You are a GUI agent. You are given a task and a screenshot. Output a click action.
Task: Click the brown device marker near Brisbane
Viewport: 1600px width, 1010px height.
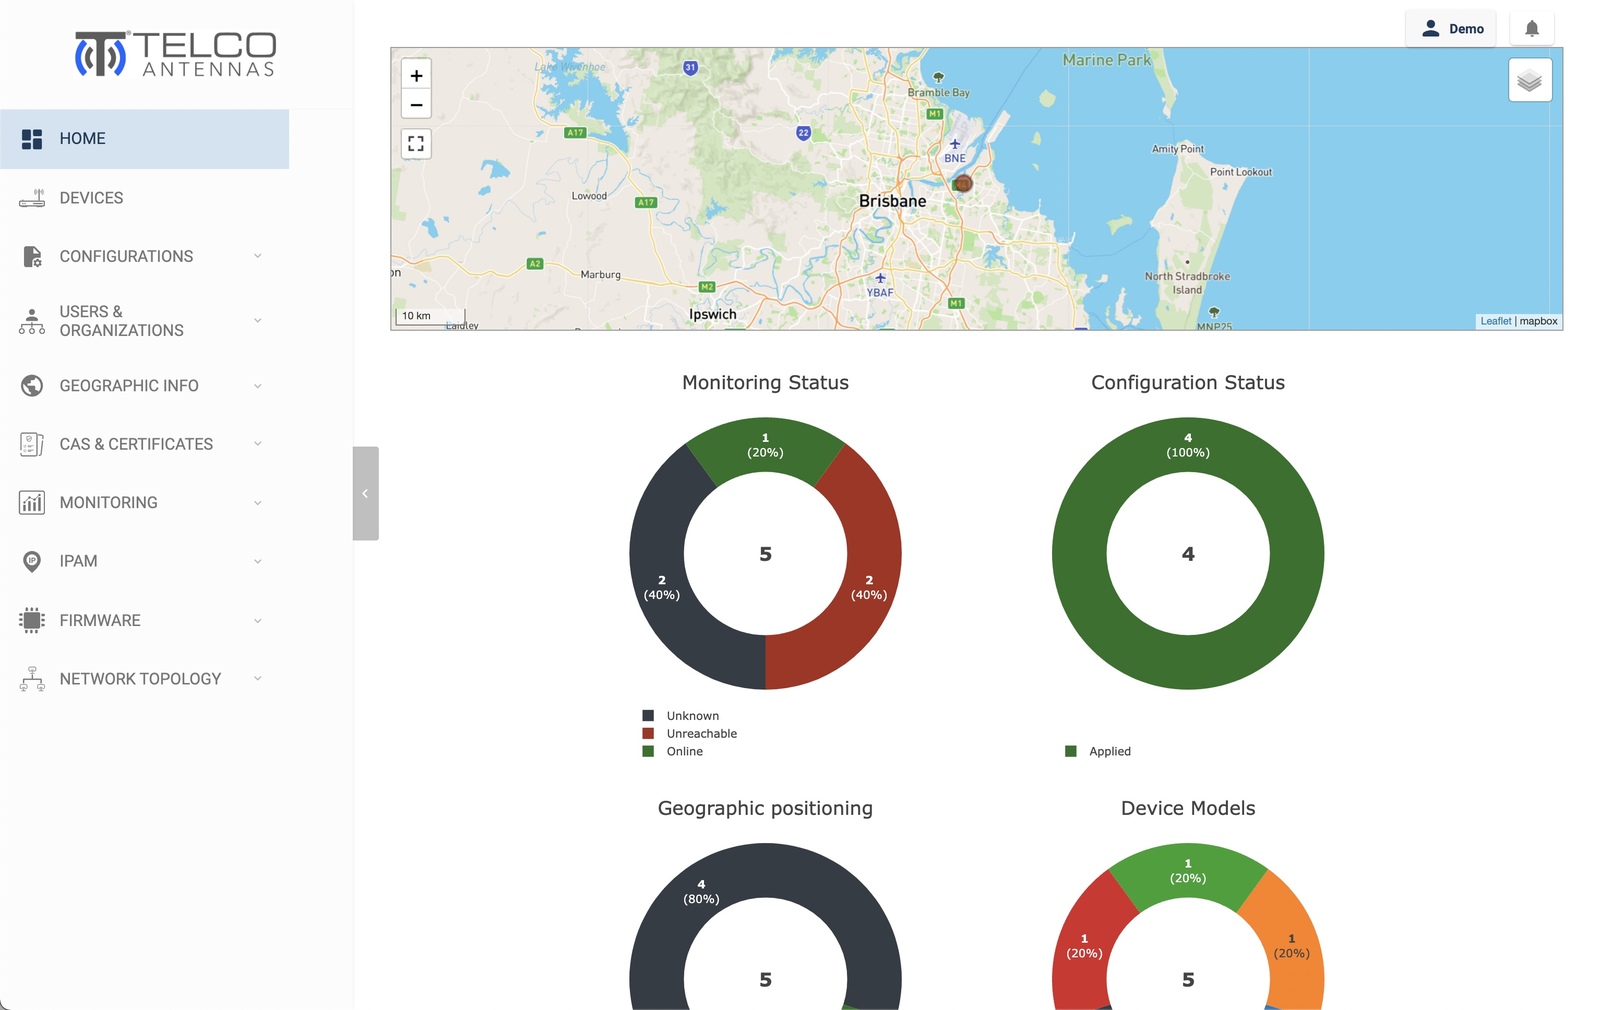(x=962, y=183)
